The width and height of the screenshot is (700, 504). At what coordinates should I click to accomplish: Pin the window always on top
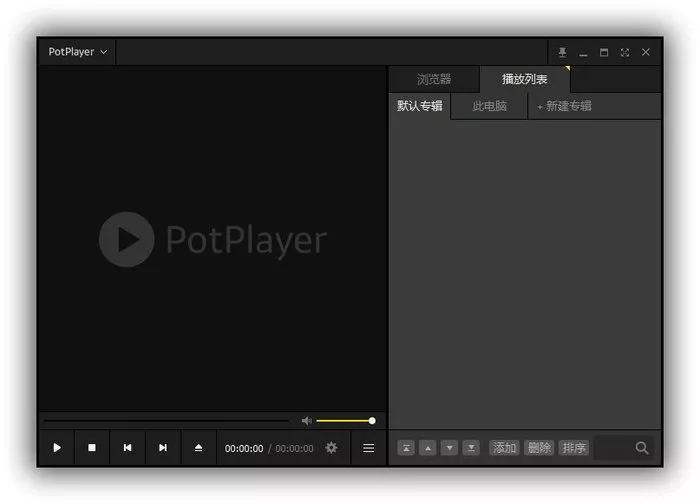[562, 53]
